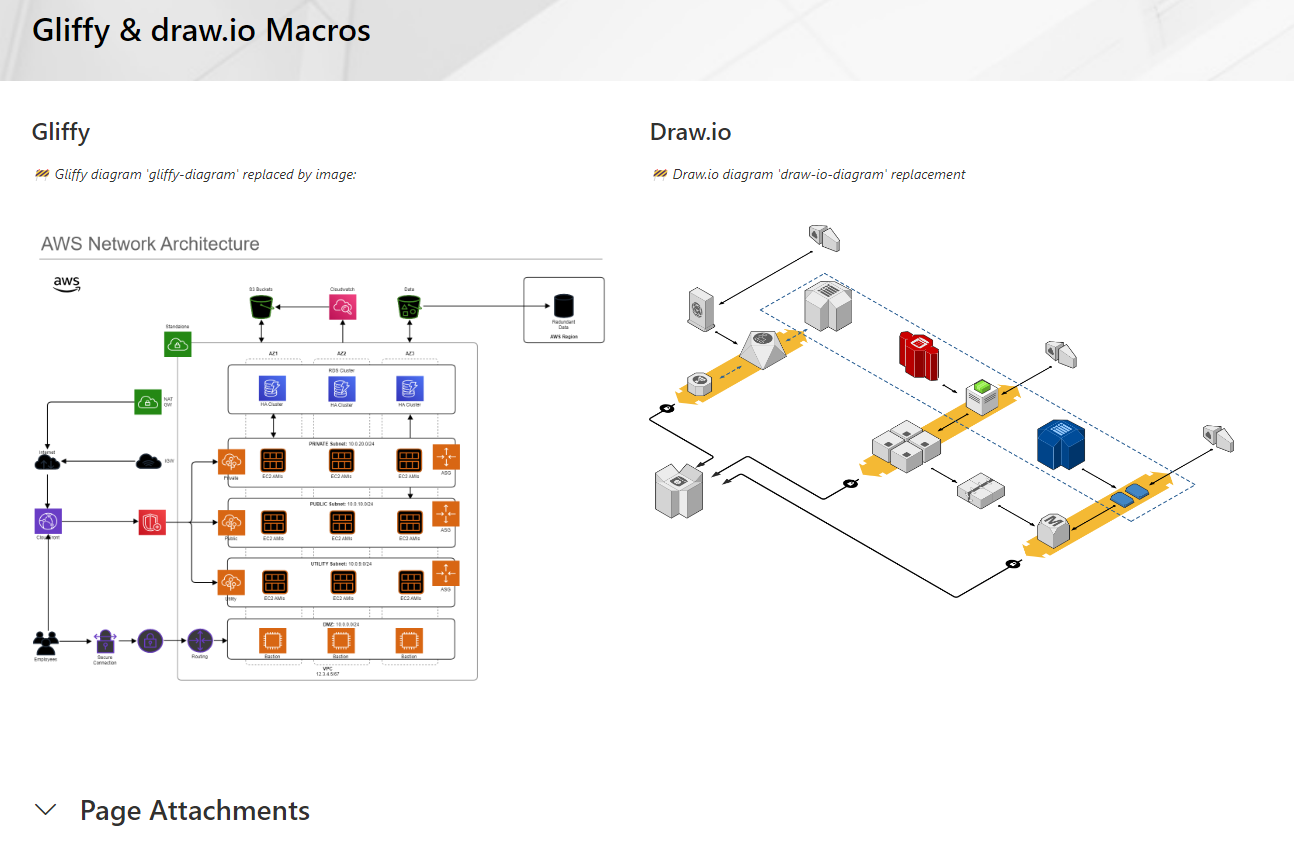Select the Employees people icon
This screenshot has height=843, width=1294.
[x=46, y=642]
